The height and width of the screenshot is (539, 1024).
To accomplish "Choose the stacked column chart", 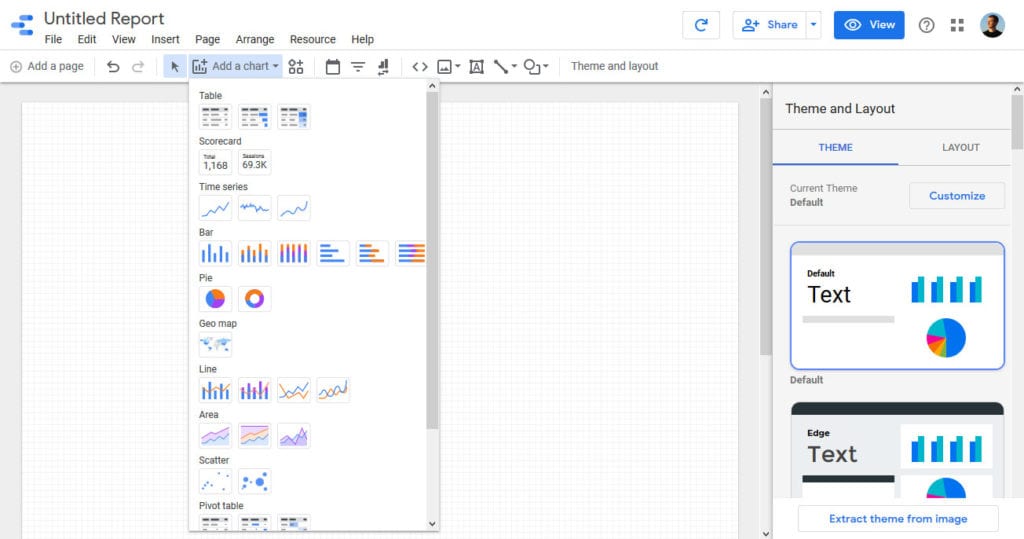I will (254, 253).
